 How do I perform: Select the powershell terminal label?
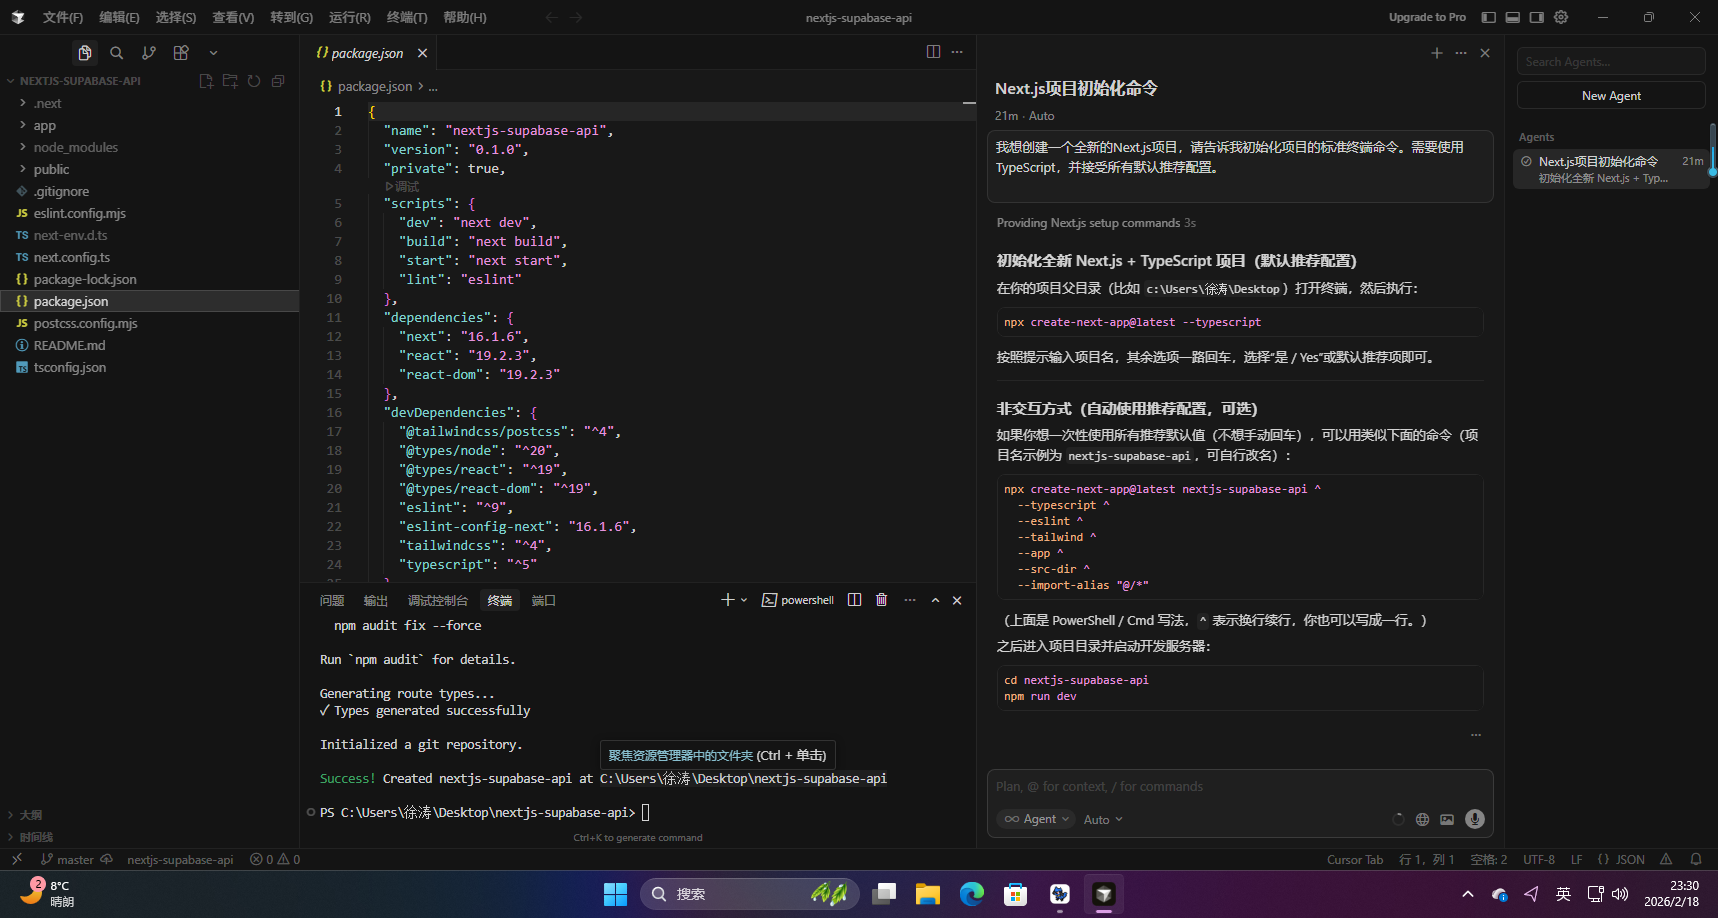pos(798,600)
